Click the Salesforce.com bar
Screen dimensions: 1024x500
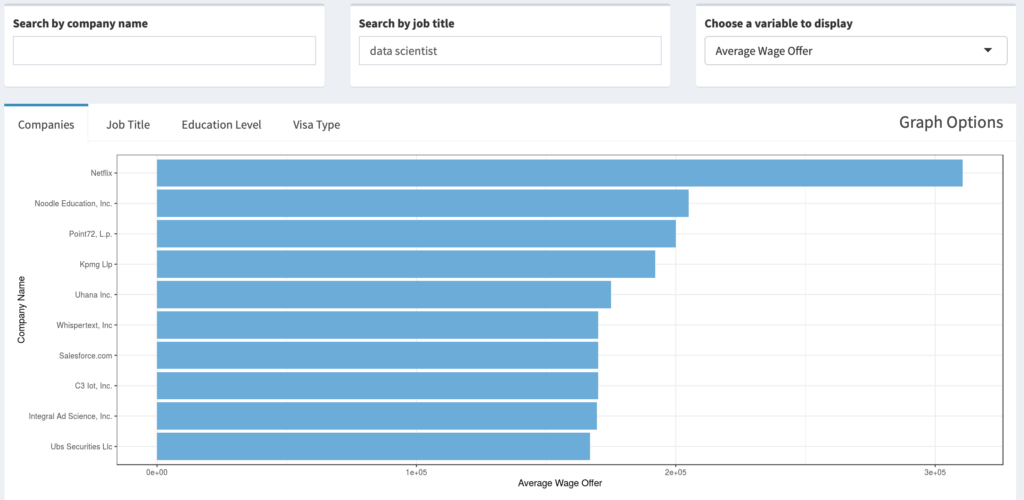click(x=377, y=355)
